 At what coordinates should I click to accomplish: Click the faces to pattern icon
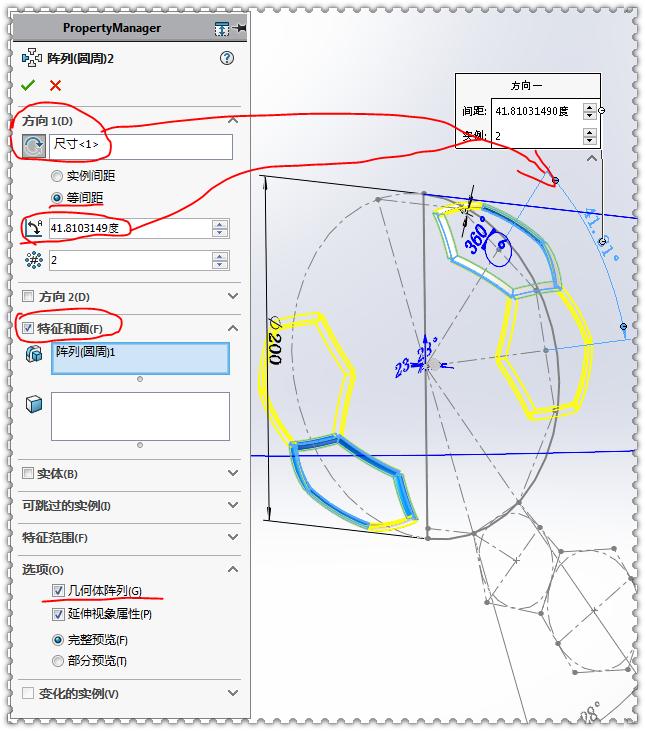pyautogui.click(x=34, y=404)
